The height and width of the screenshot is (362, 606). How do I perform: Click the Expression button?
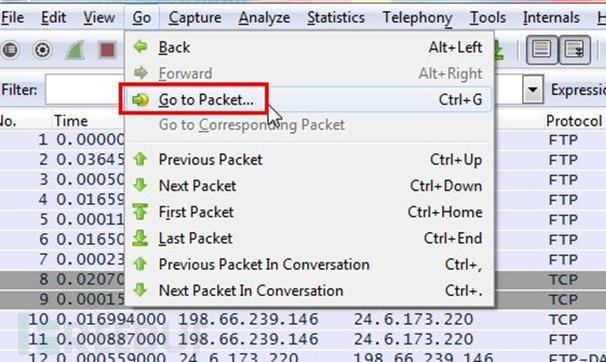pyautogui.click(x=578, y=90)
